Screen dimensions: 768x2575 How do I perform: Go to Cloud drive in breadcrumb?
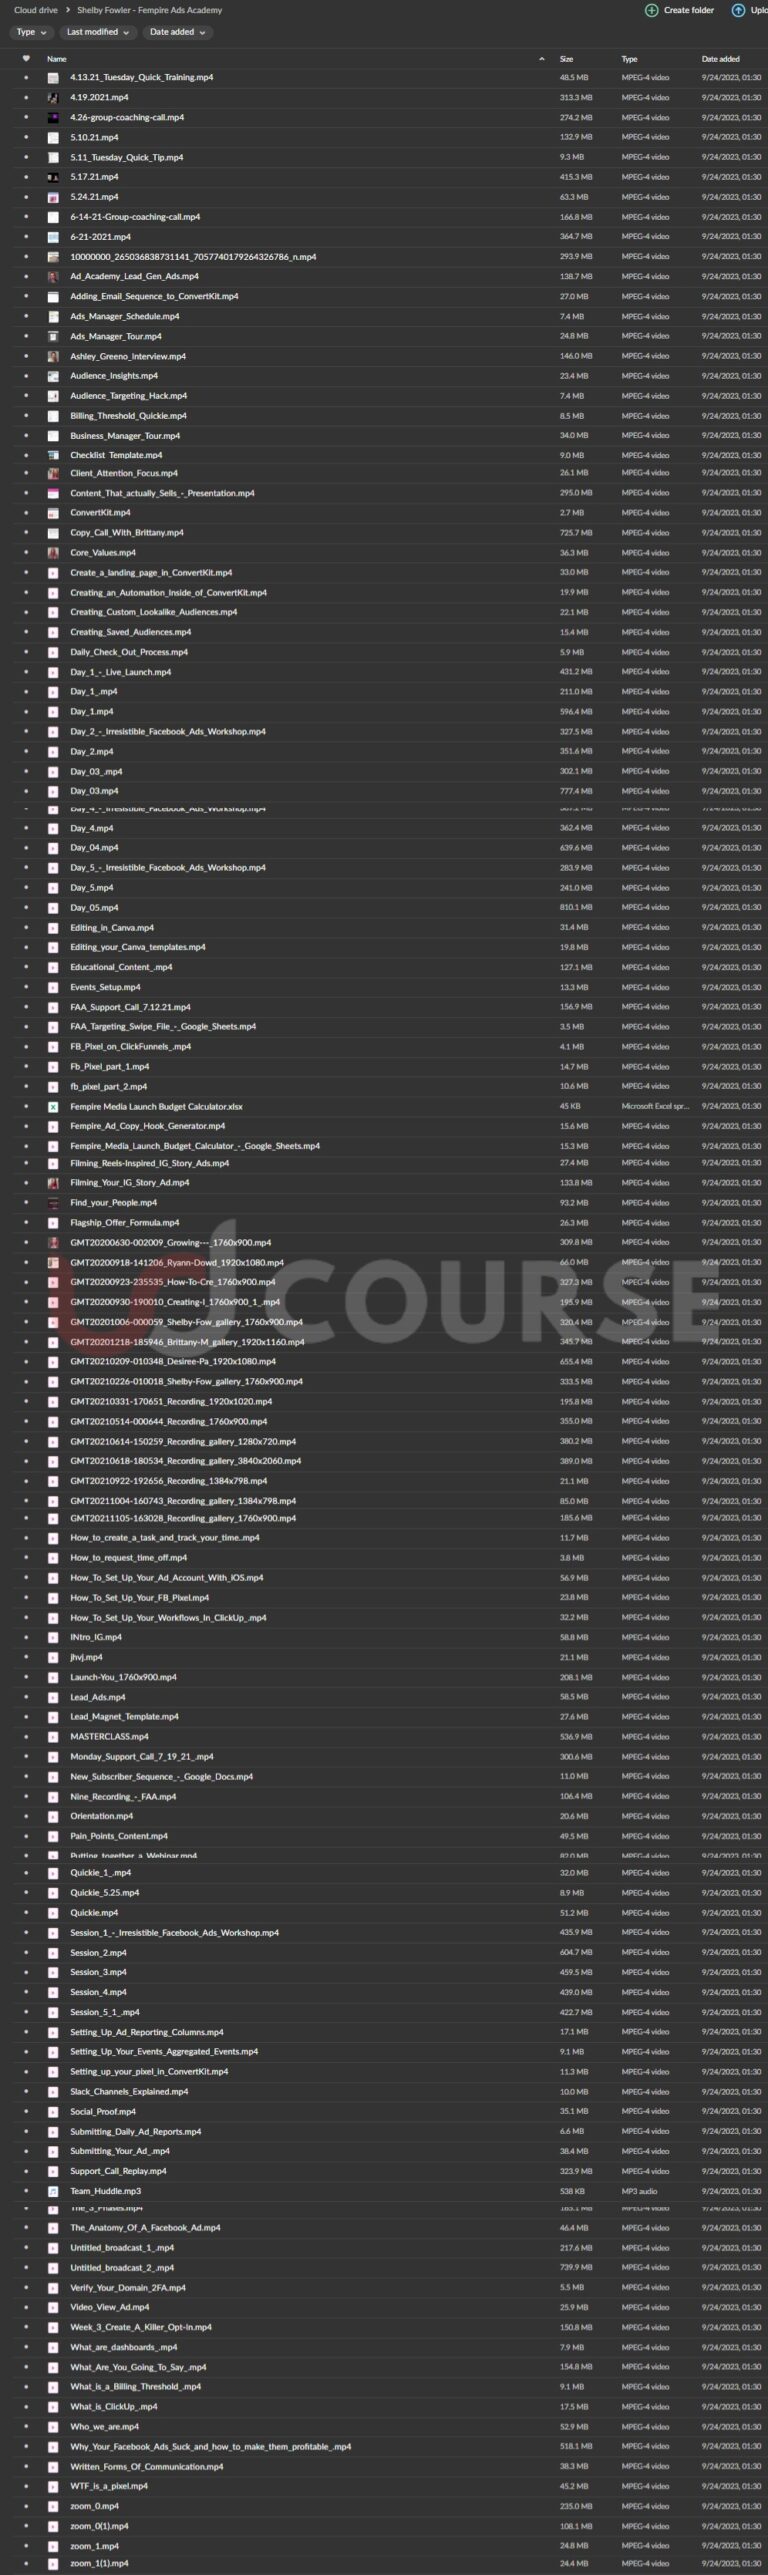pyautogui.click(x=36, y=10)
